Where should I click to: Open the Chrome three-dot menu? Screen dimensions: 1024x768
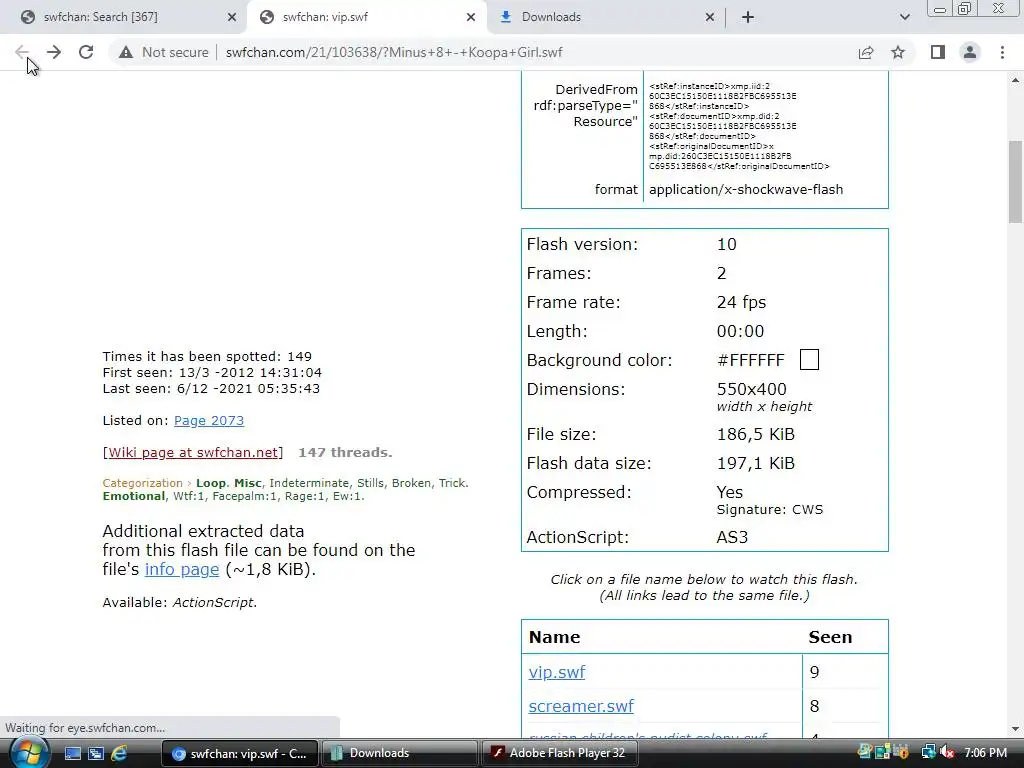(1002, 52)
